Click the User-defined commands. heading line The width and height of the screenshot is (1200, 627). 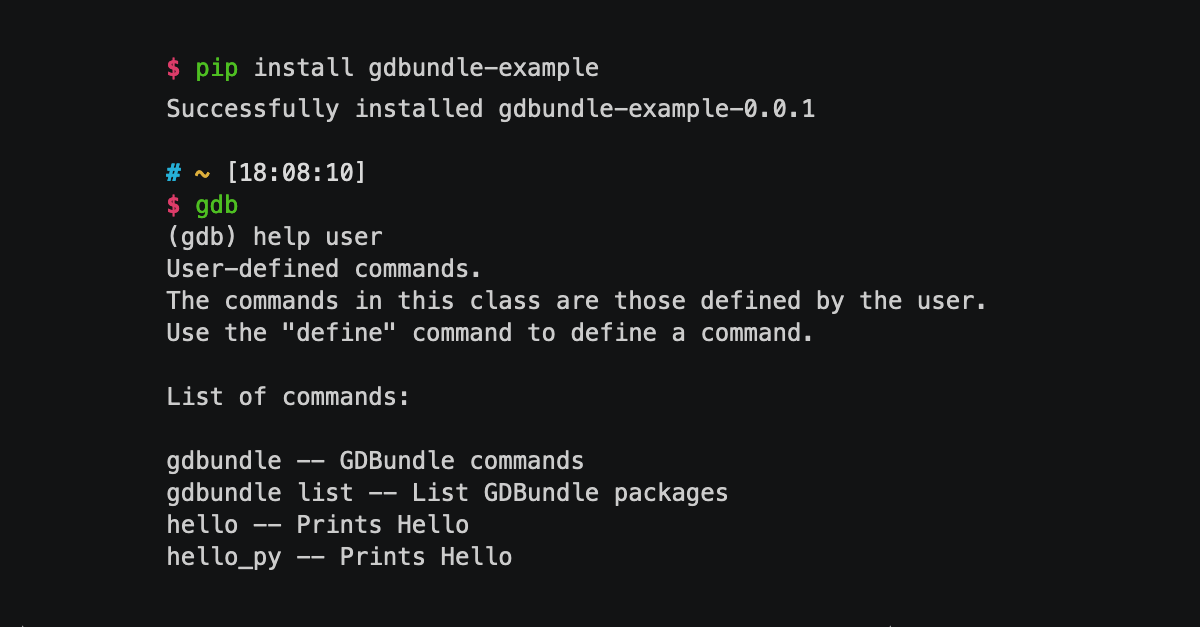click(325, 269)
